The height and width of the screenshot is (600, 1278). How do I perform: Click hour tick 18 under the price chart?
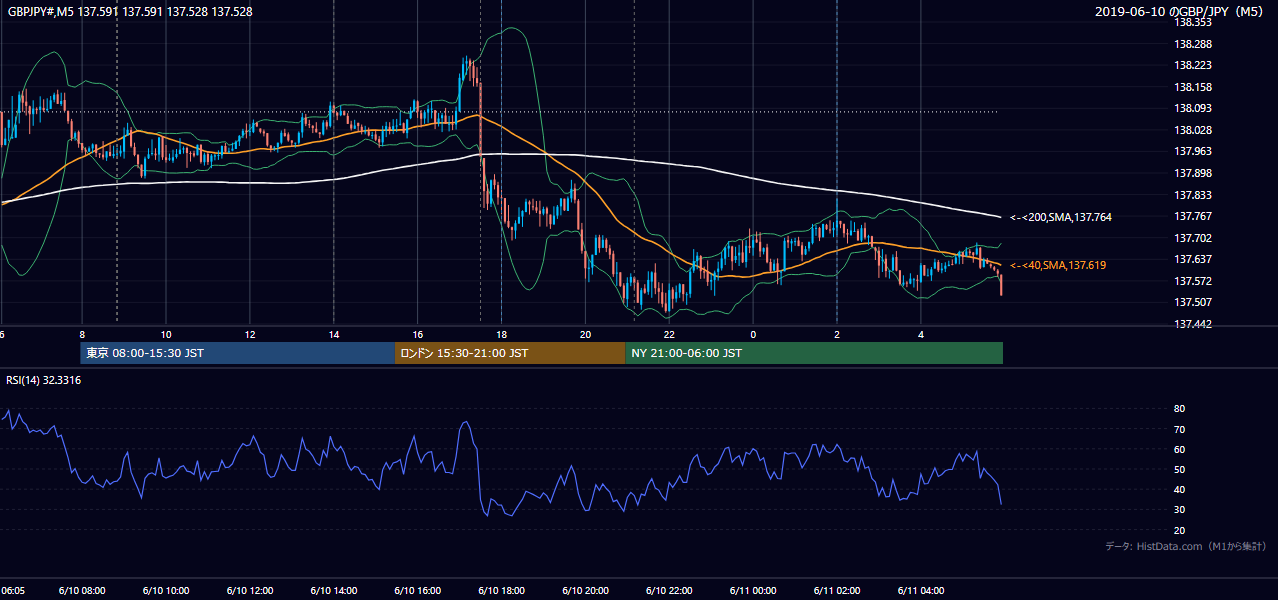502,335
